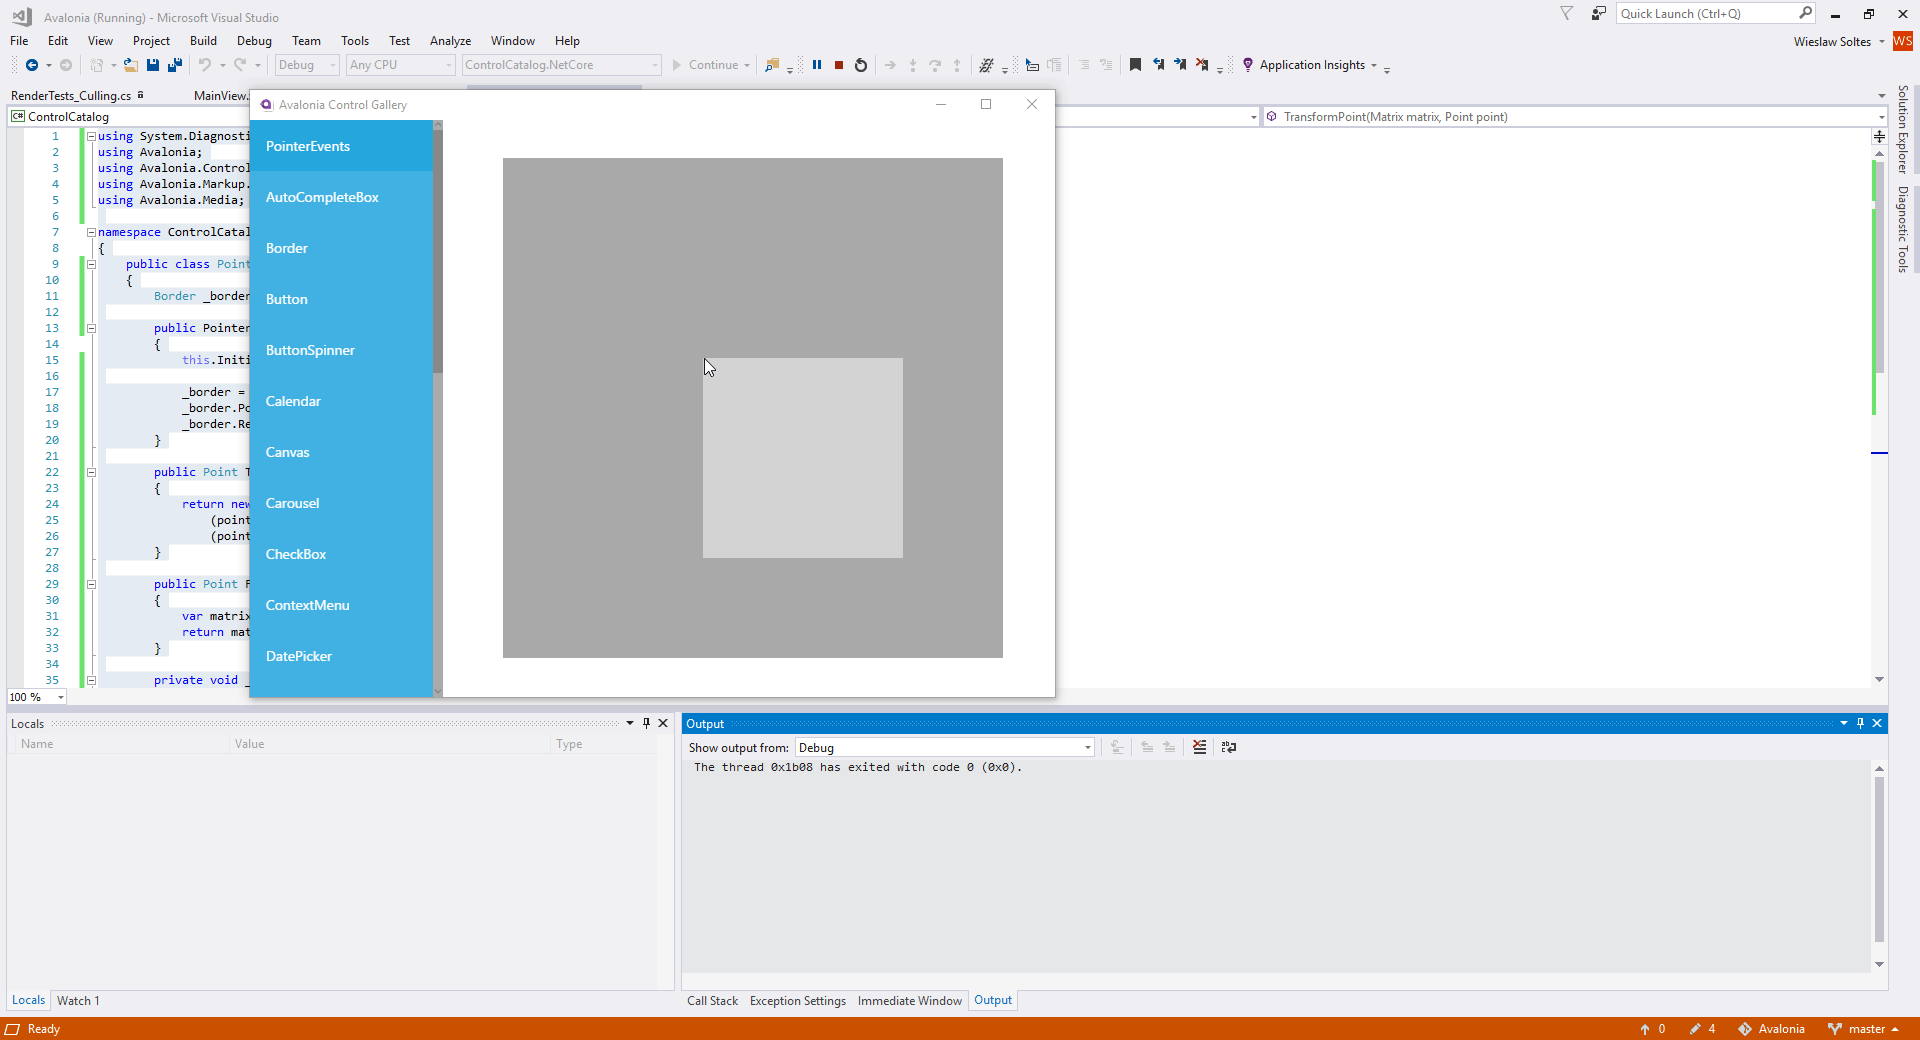Collapse the ControlCatalog namespace code region
Image resolution: width=1920 pixels, height=1040 pixels.
click(90, 232)
